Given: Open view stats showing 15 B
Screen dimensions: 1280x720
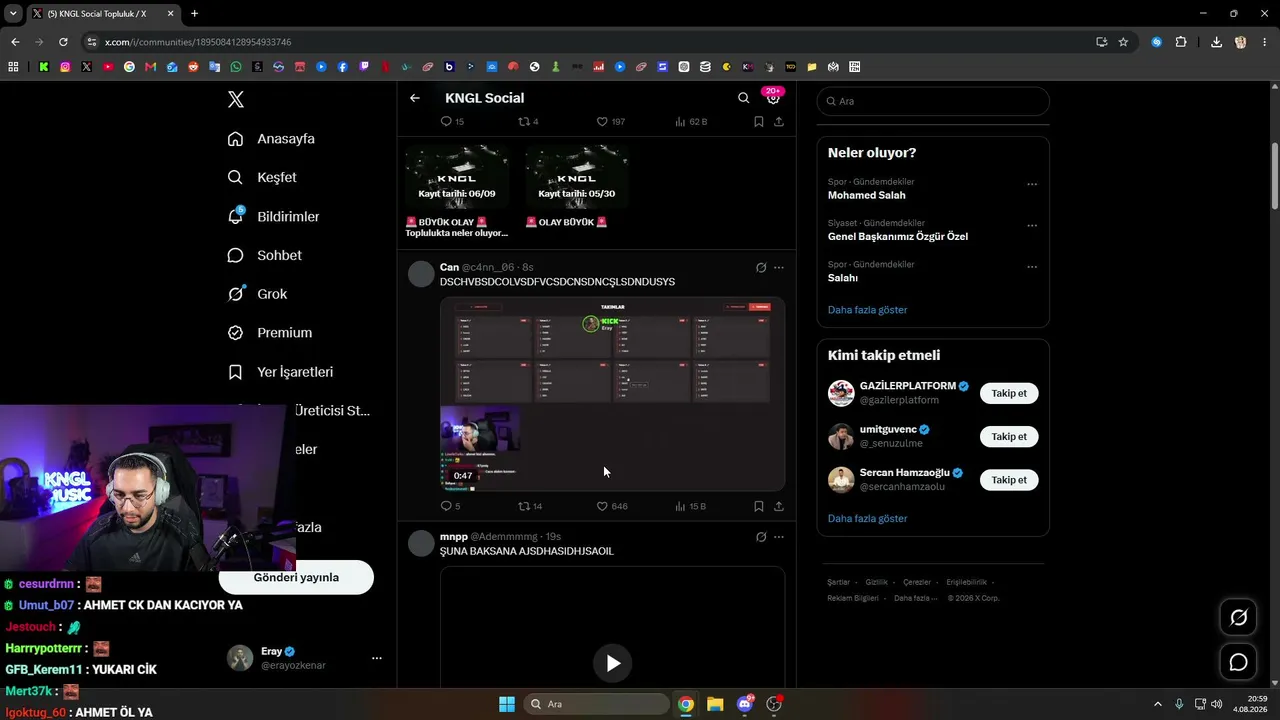Looking at the screenshot, I should pos(691,506).
